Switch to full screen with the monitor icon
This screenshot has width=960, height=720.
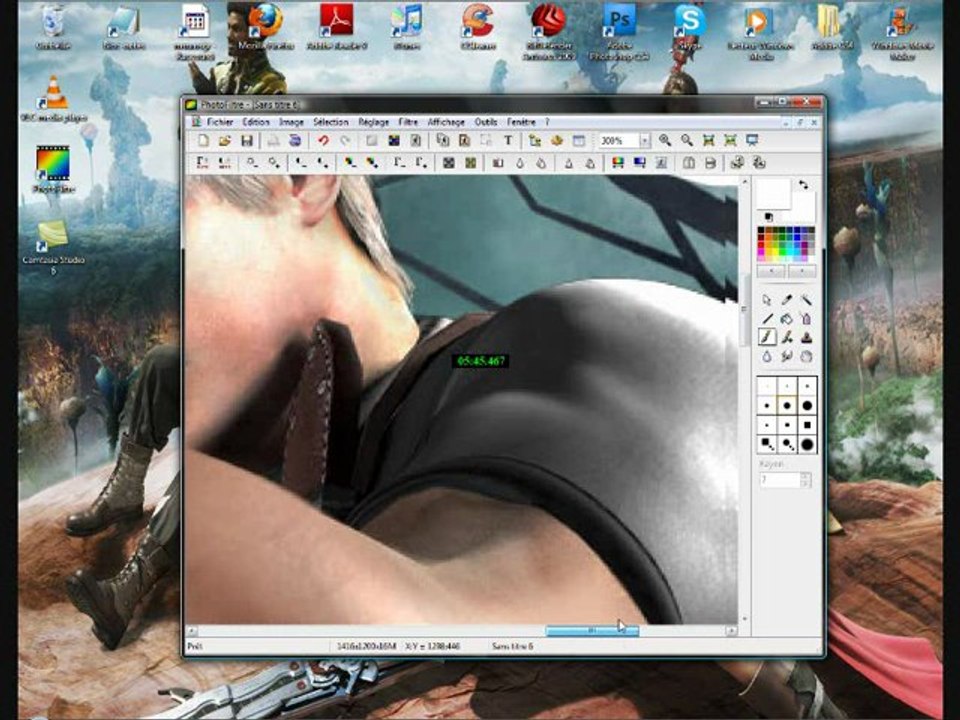point(752,141)
